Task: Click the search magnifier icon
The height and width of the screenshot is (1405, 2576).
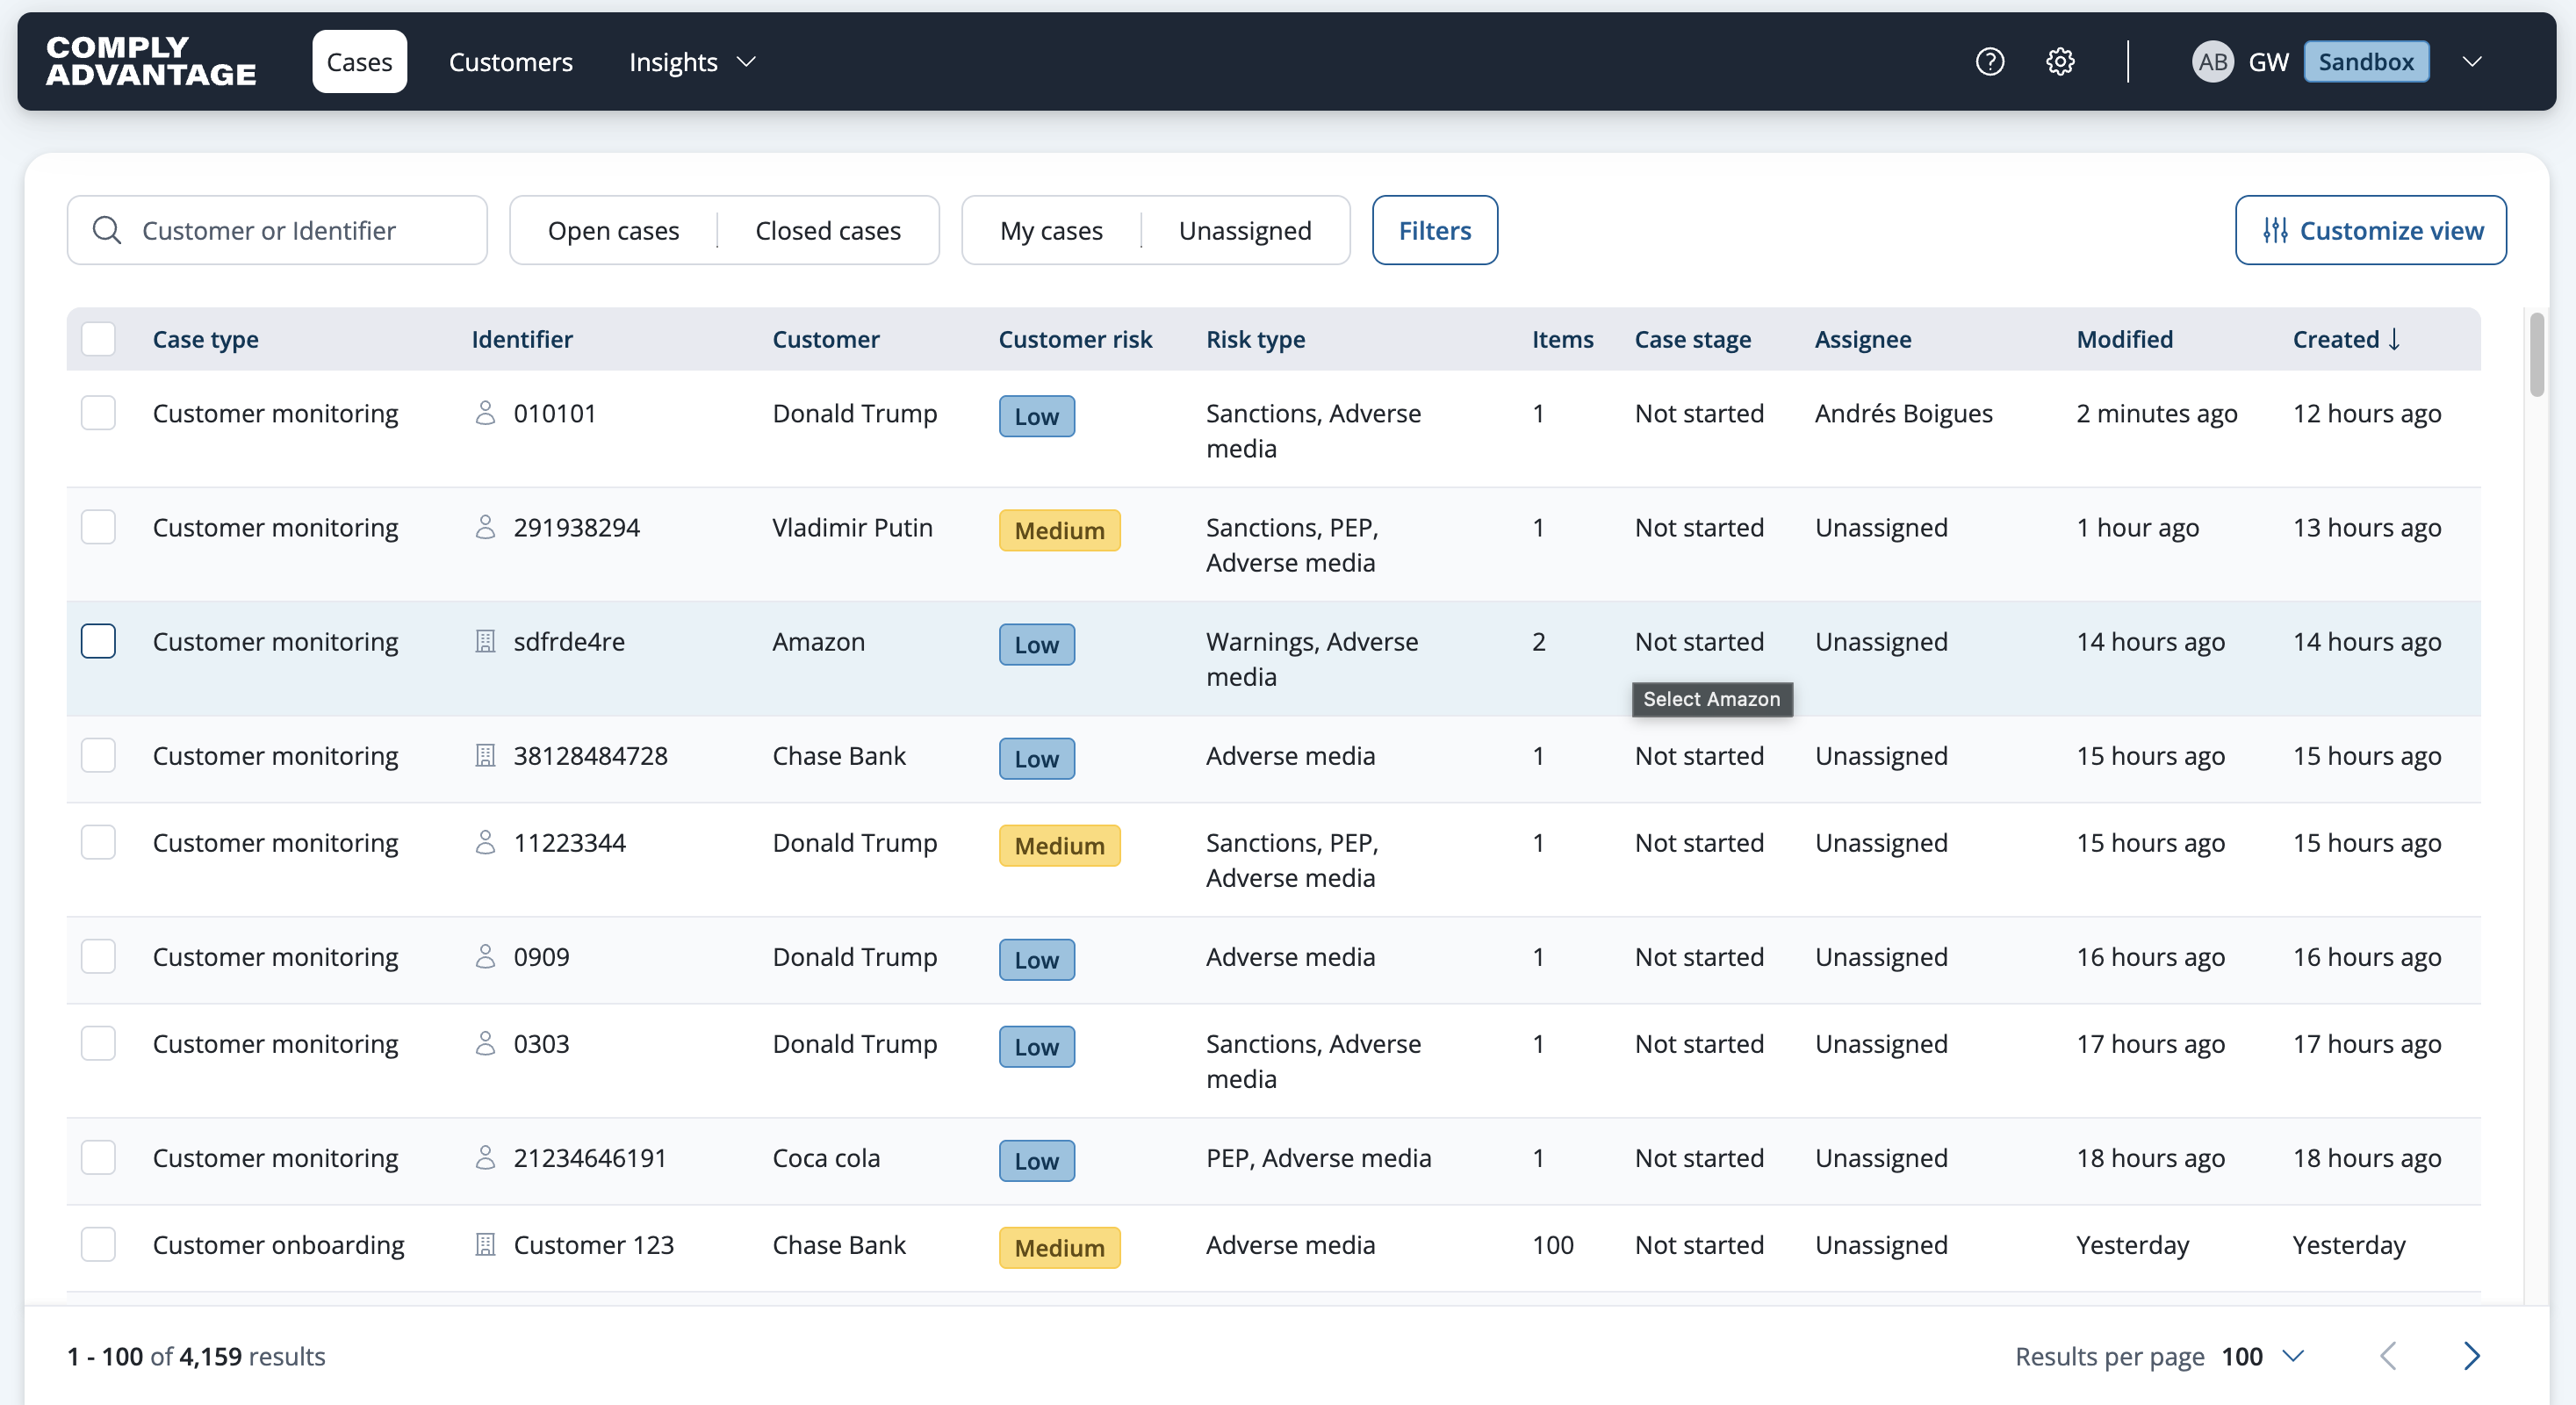Action: [107, 230]
